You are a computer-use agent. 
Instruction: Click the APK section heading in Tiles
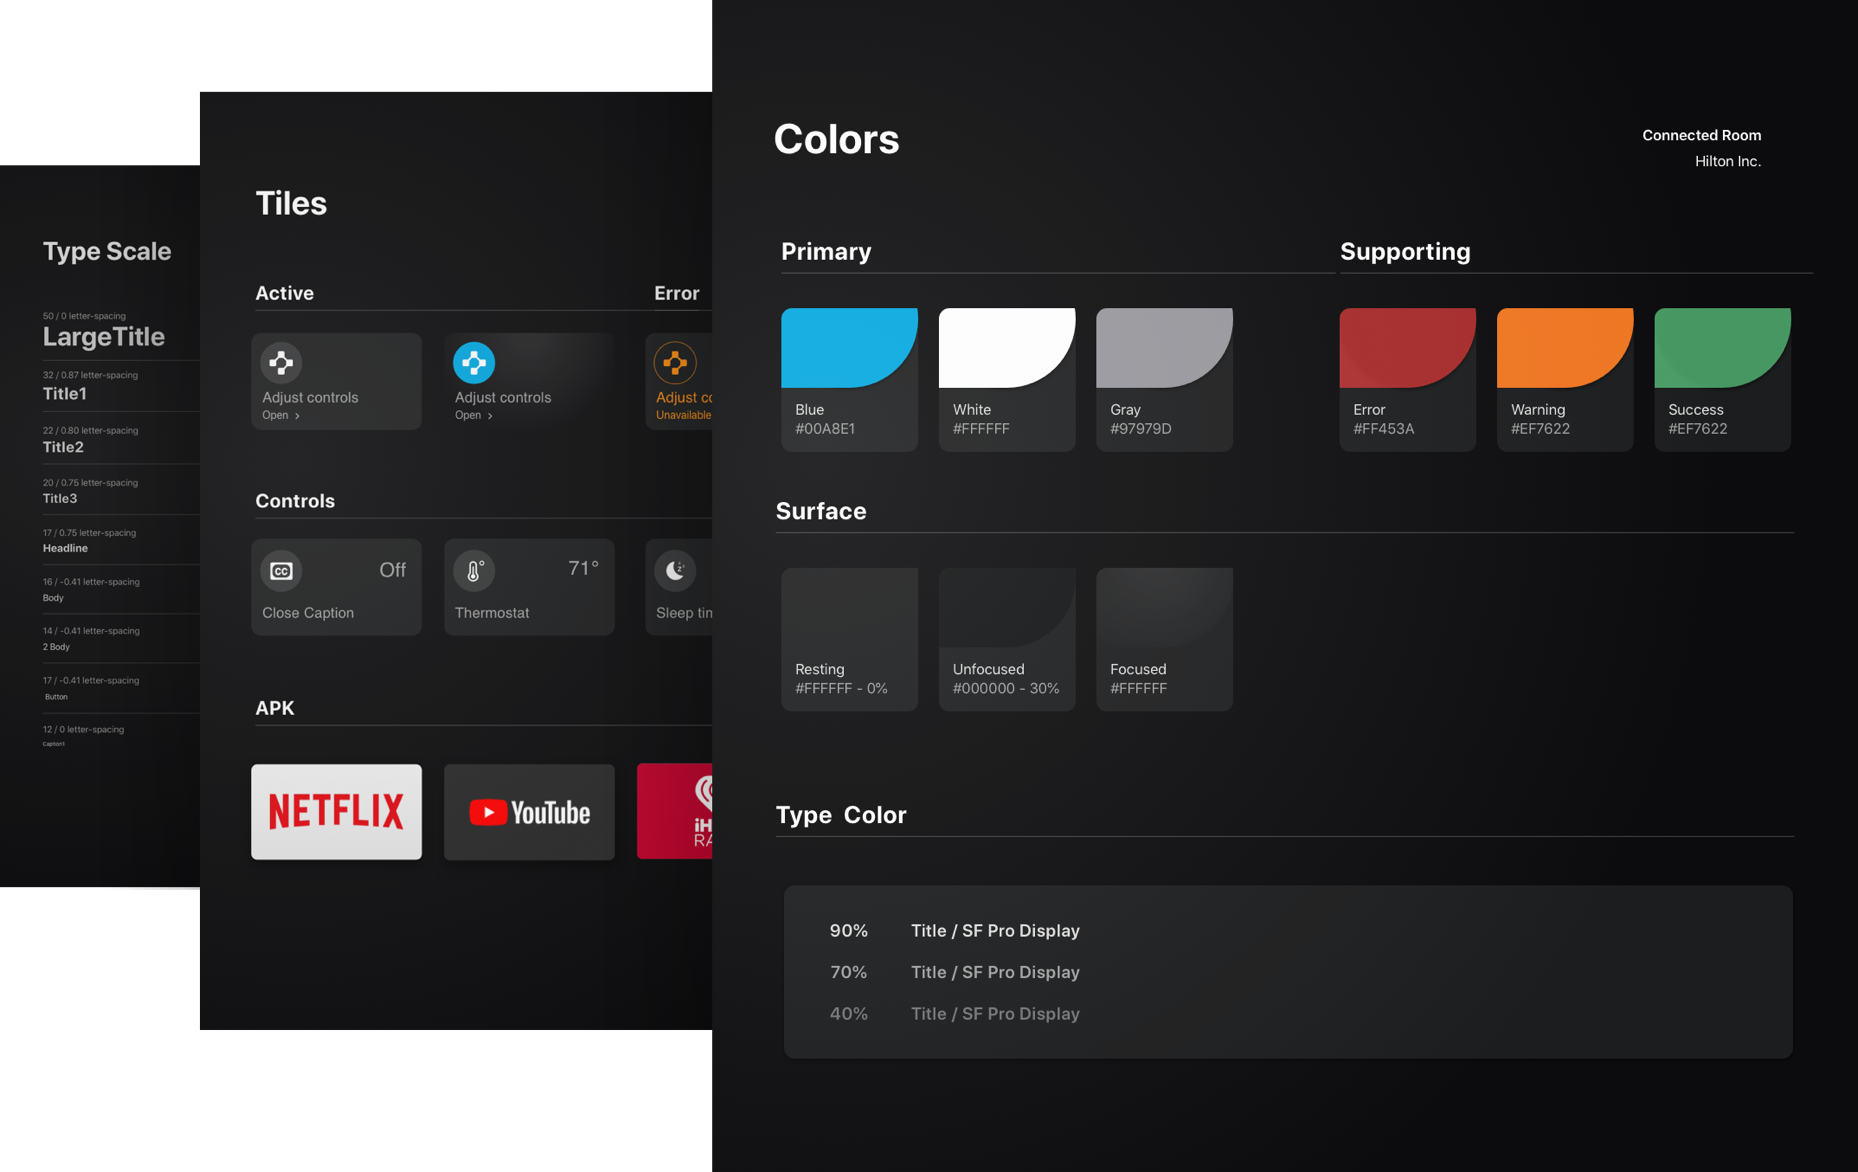click(274, 708)
